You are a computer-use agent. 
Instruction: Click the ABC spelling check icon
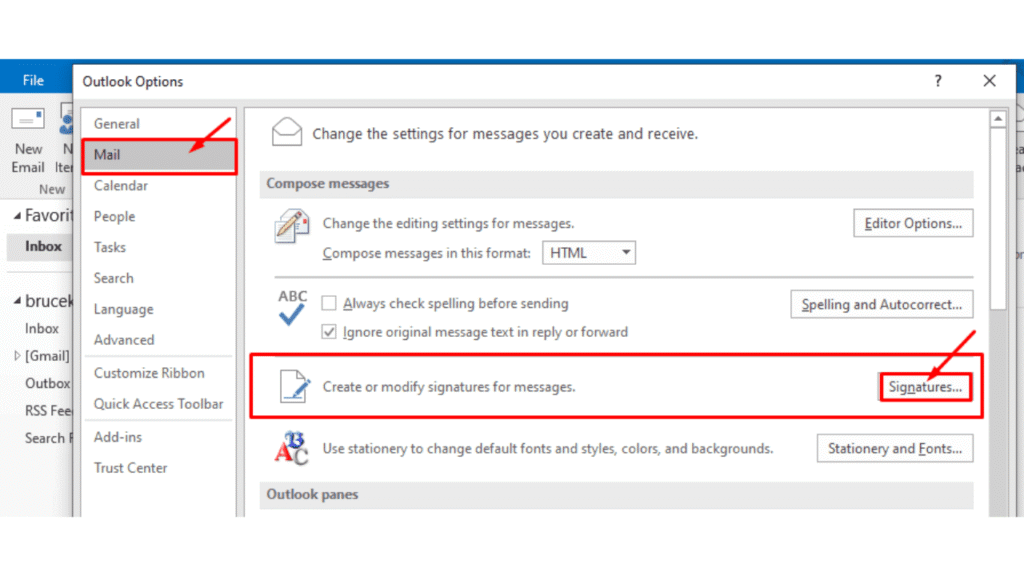[x=292, y=307]
